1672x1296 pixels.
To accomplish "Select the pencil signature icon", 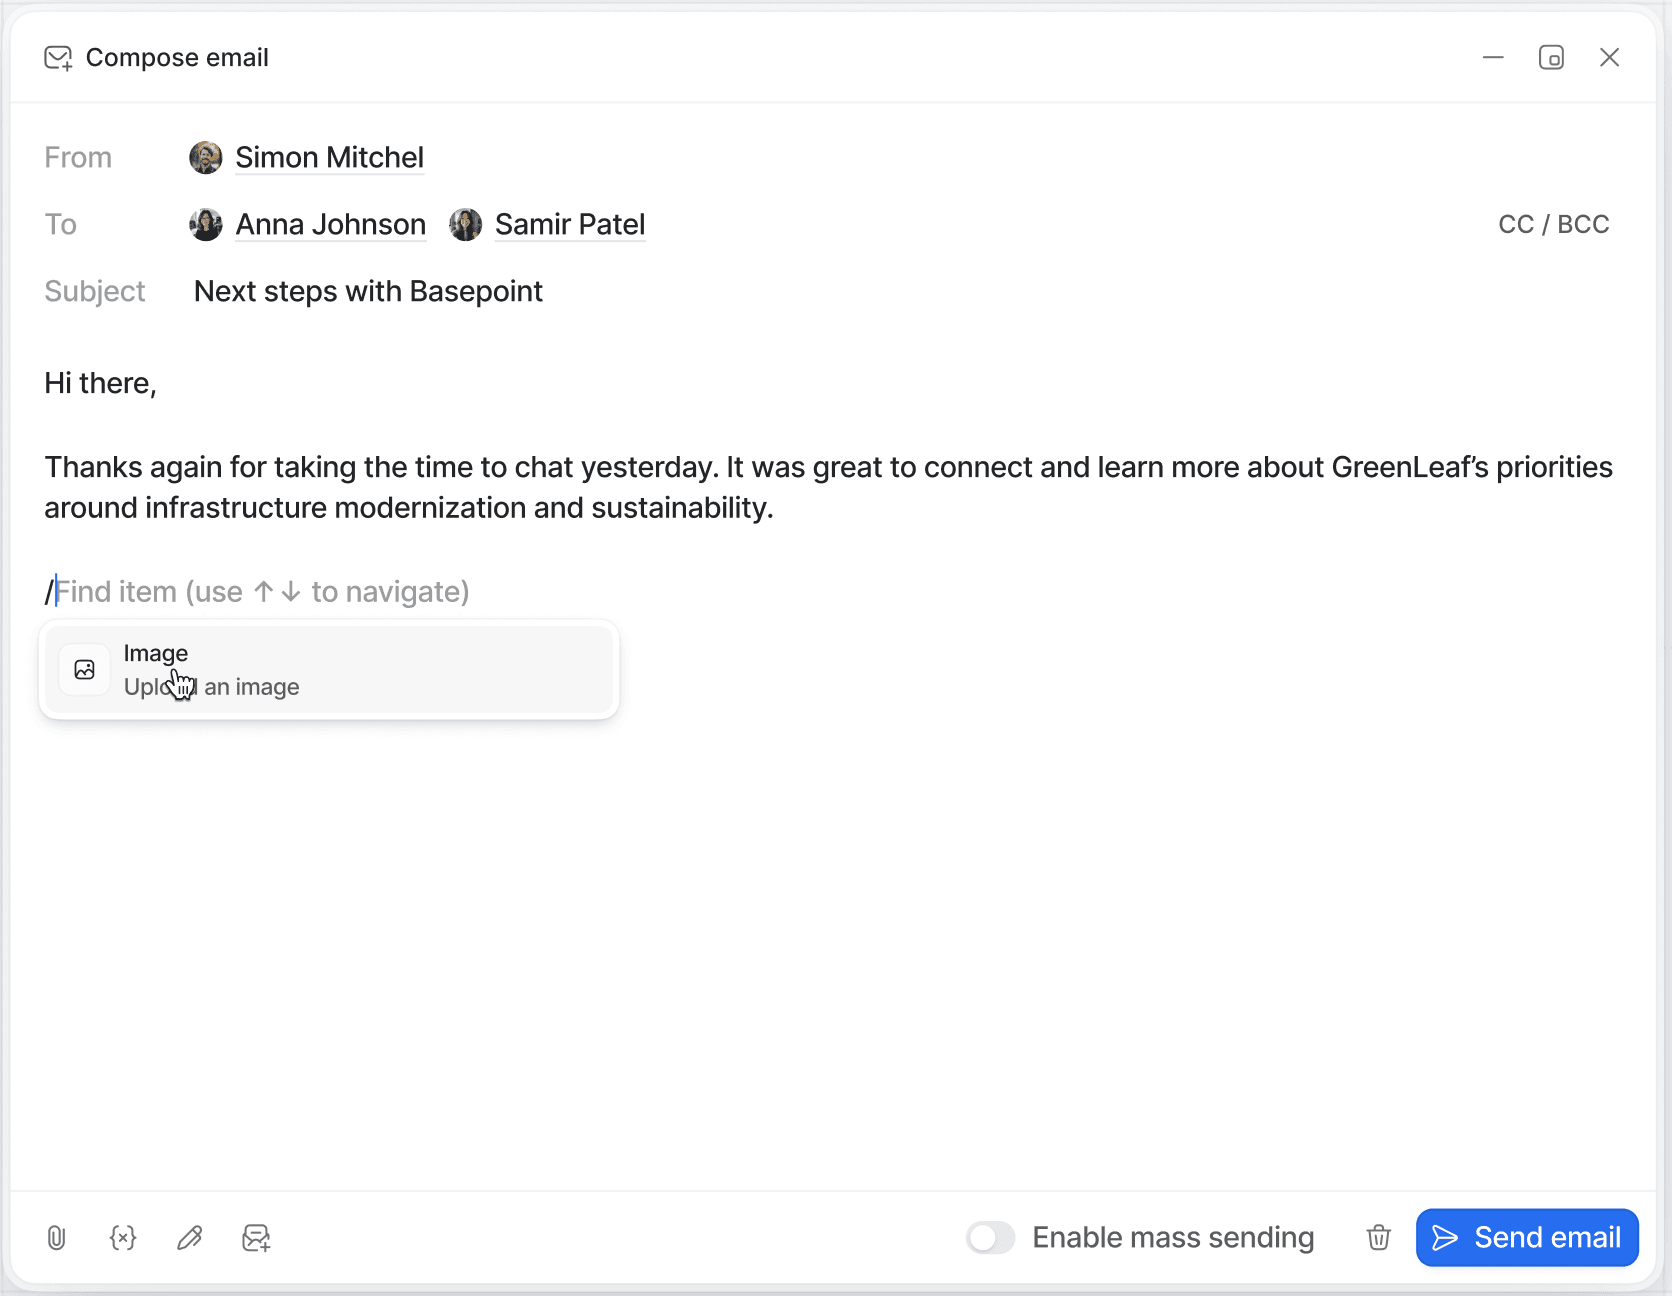I will pyautogui.click(x=189, y=1237).
